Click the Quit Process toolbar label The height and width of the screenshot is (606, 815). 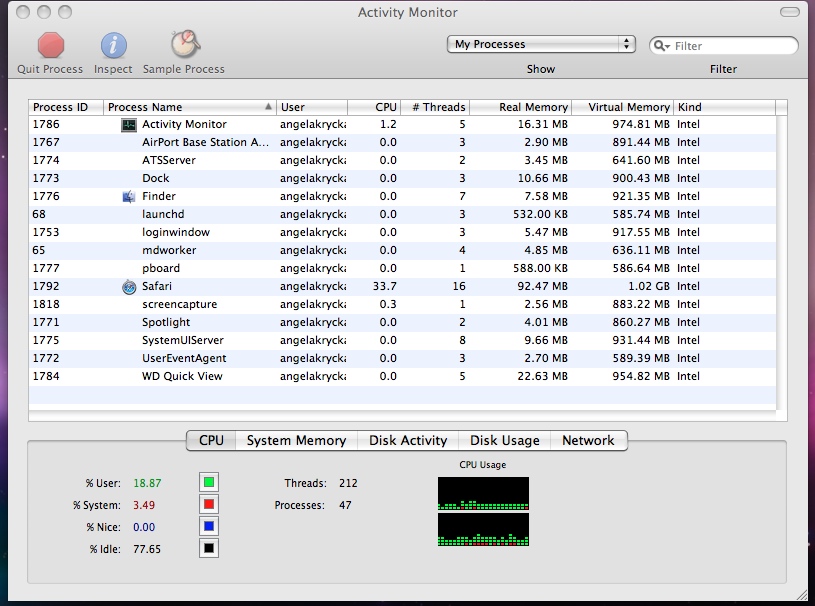pos(50,69)
